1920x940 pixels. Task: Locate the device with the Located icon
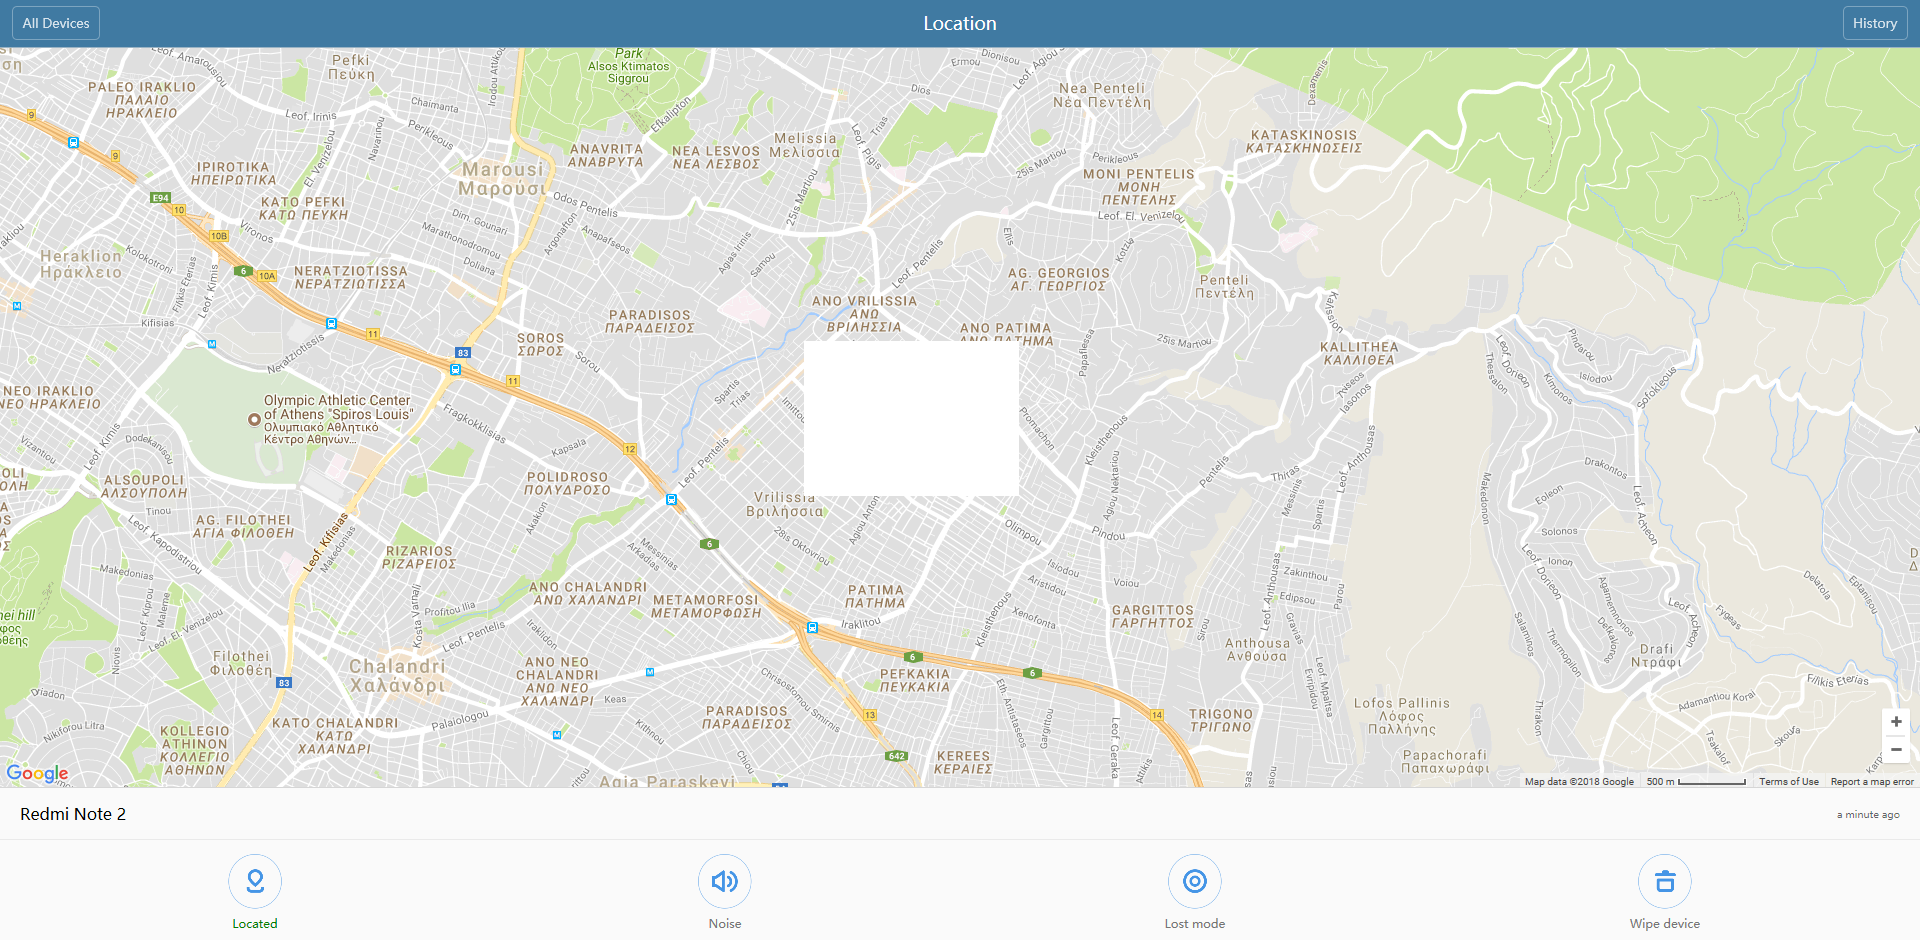pyautogui.click(x=255, y=881)
